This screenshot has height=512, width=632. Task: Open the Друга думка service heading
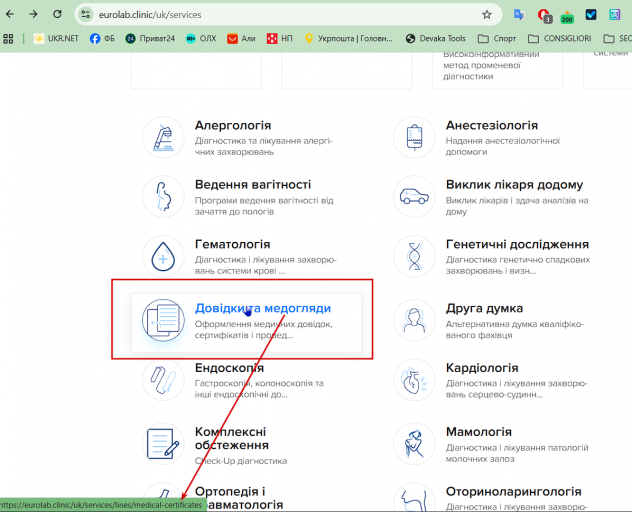point(484,308)
